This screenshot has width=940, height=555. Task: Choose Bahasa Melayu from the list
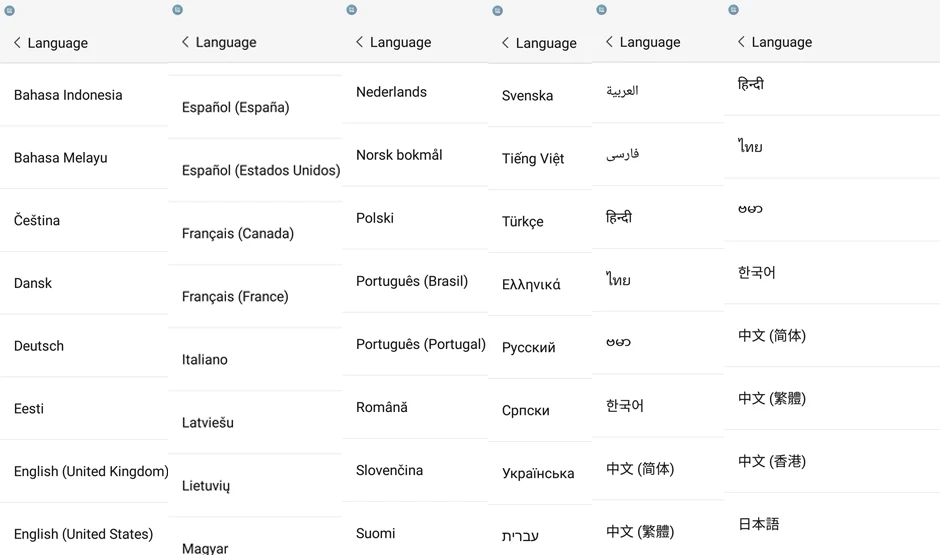(84, 158)
